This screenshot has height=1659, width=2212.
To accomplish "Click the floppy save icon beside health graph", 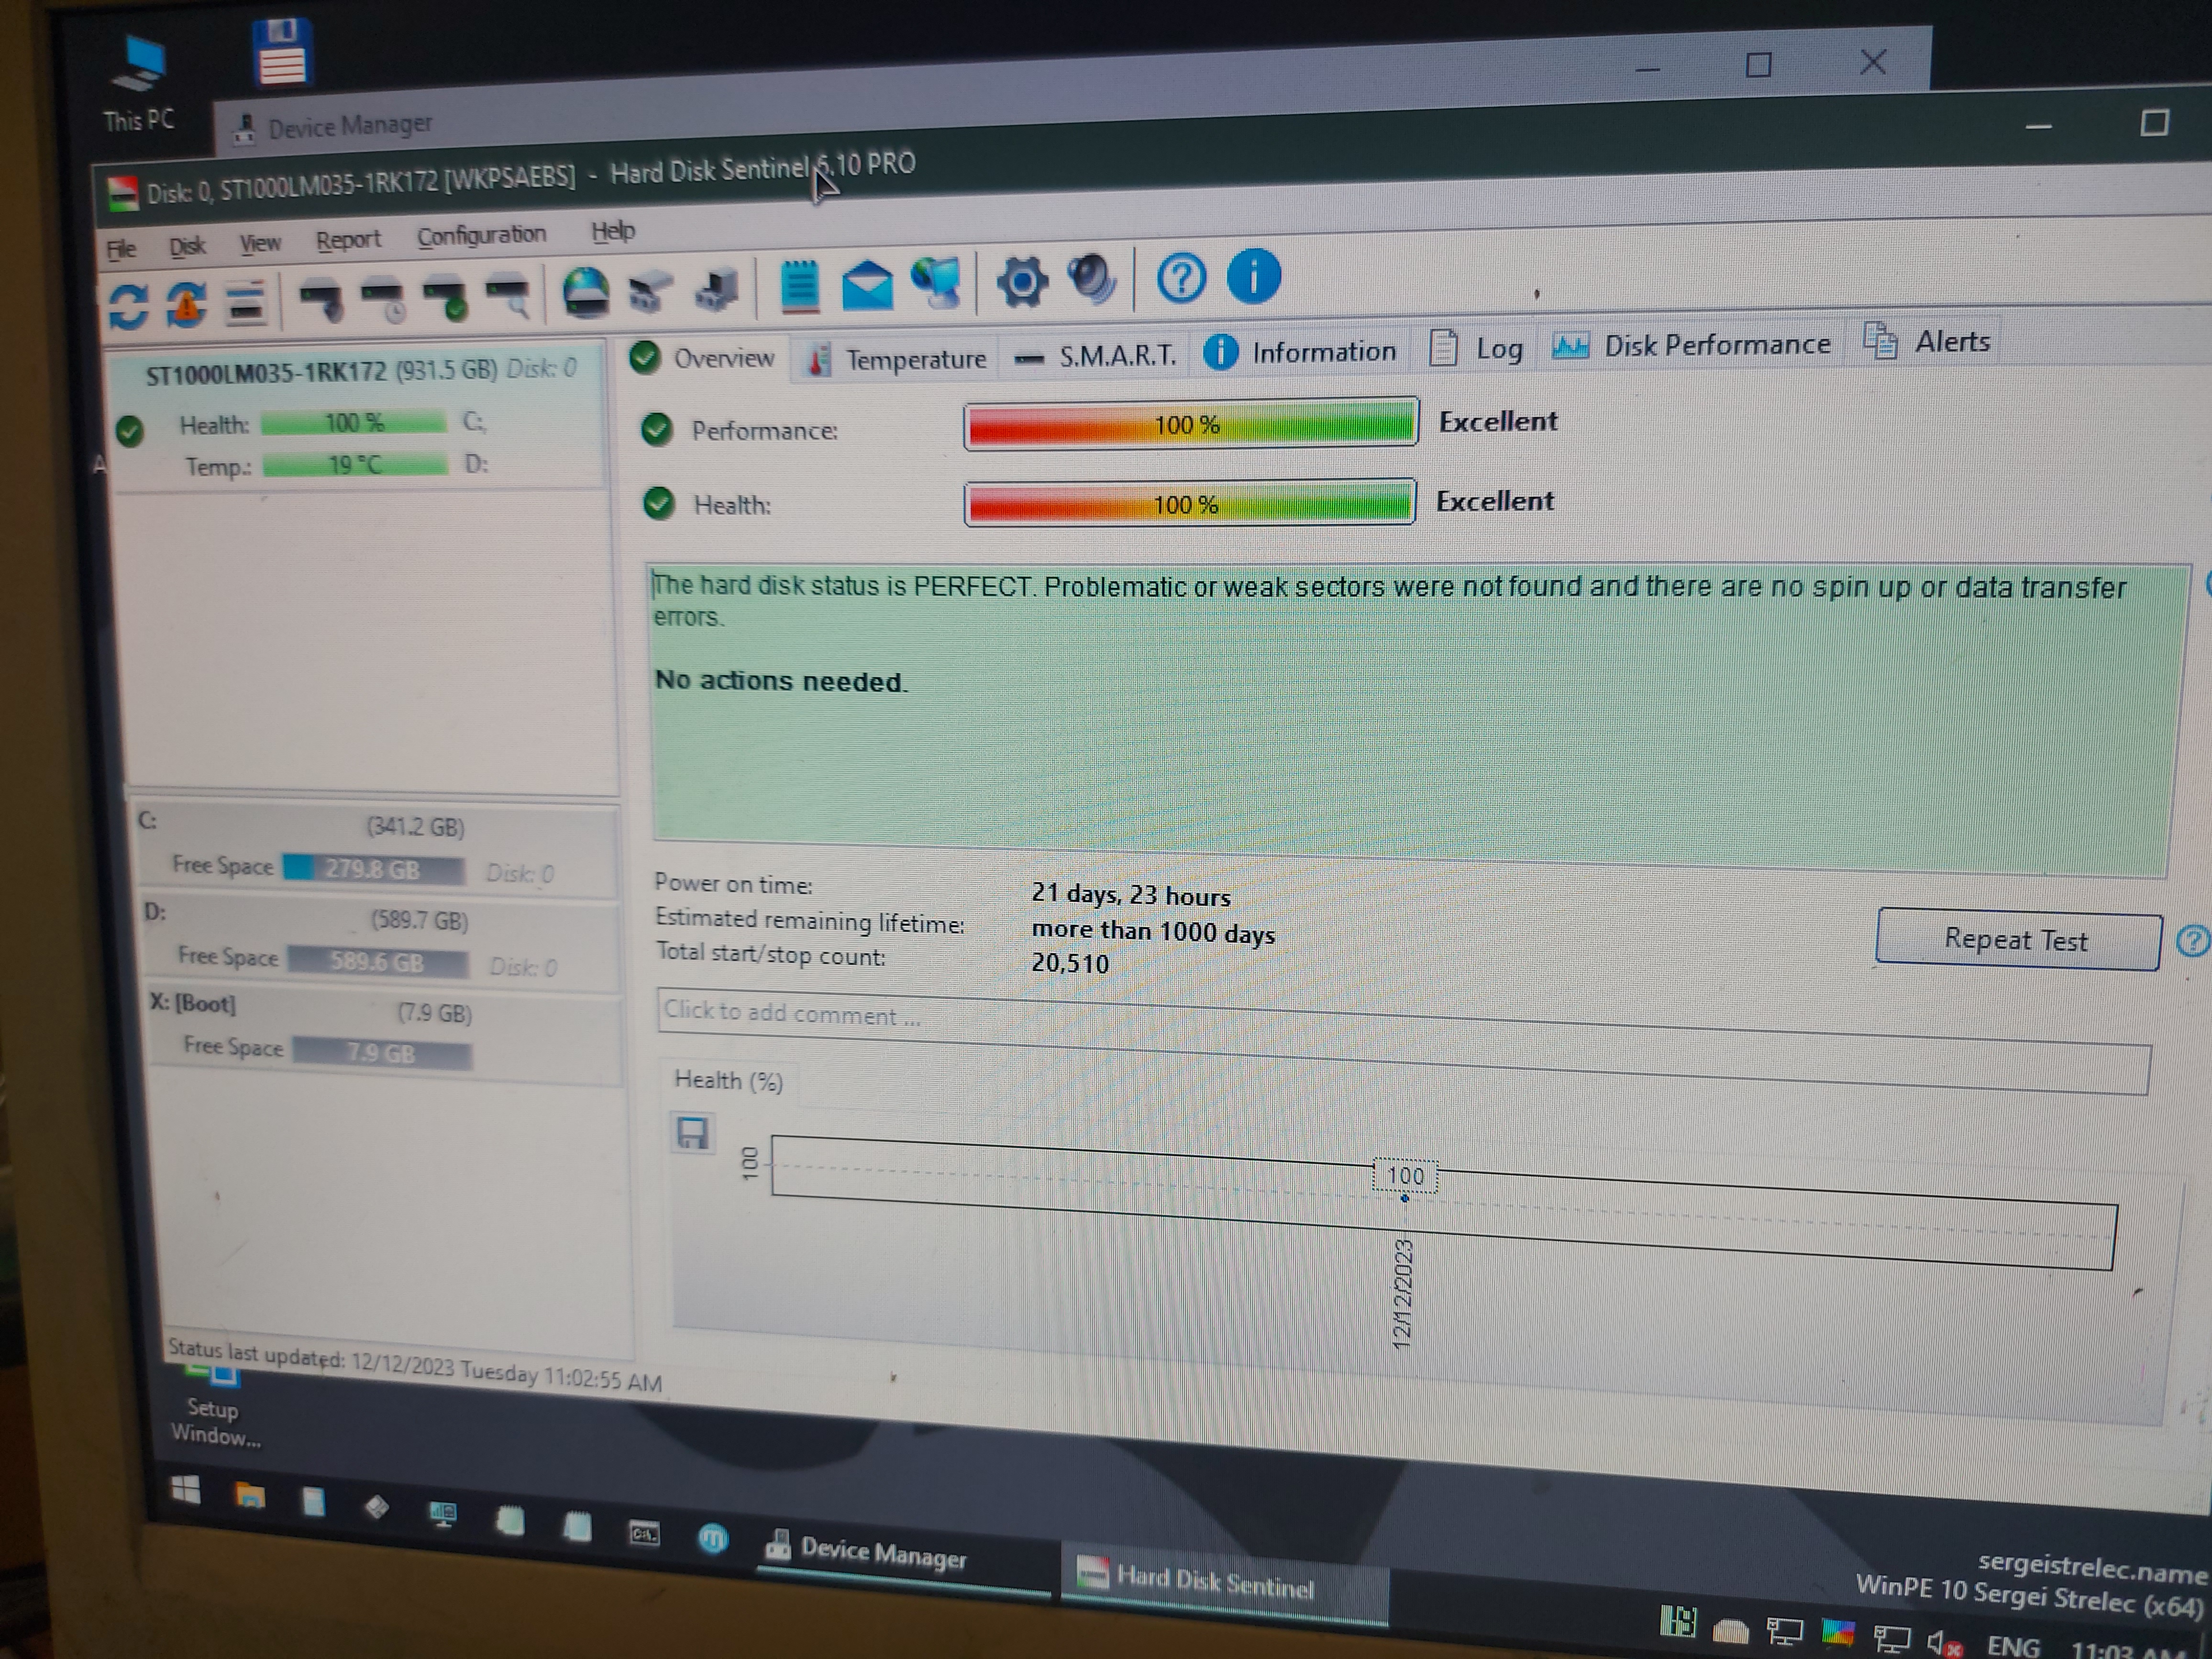I will 692,1133.
